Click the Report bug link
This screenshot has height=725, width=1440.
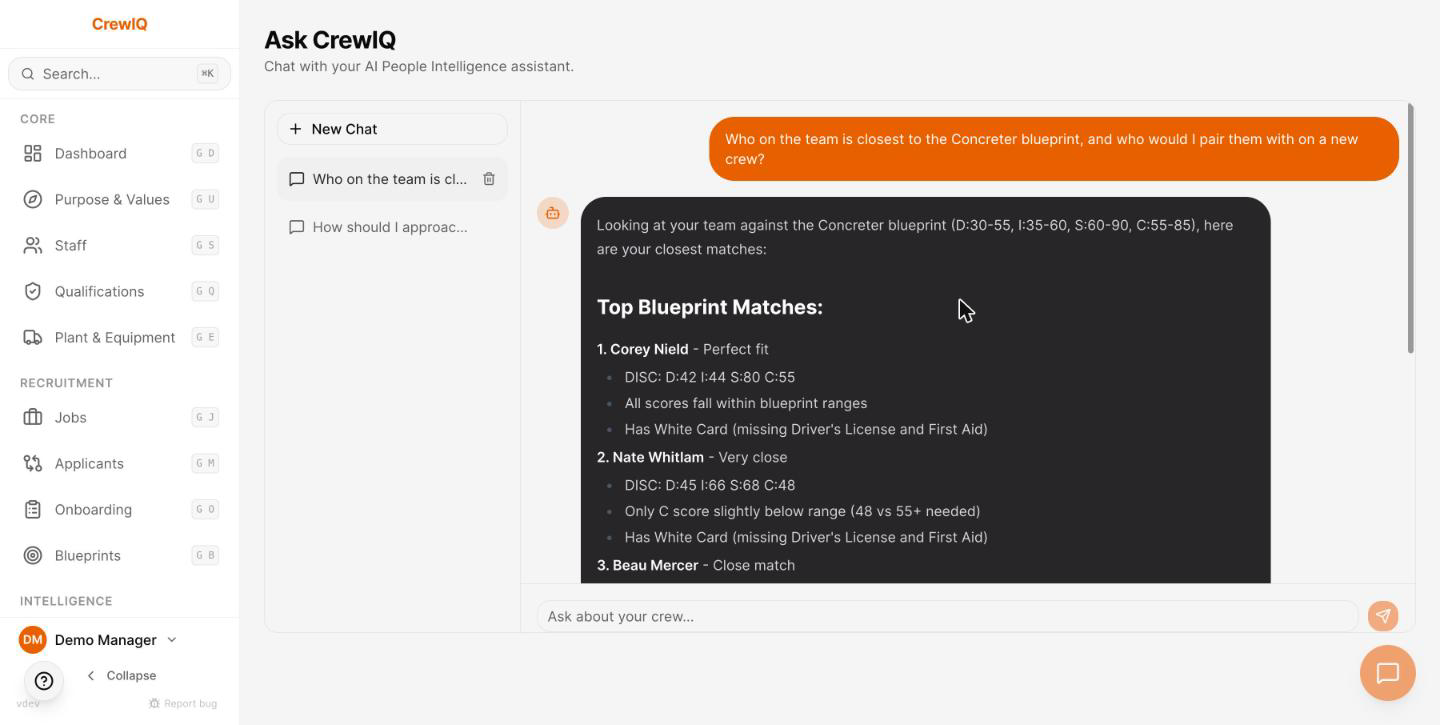pos(182,703)
